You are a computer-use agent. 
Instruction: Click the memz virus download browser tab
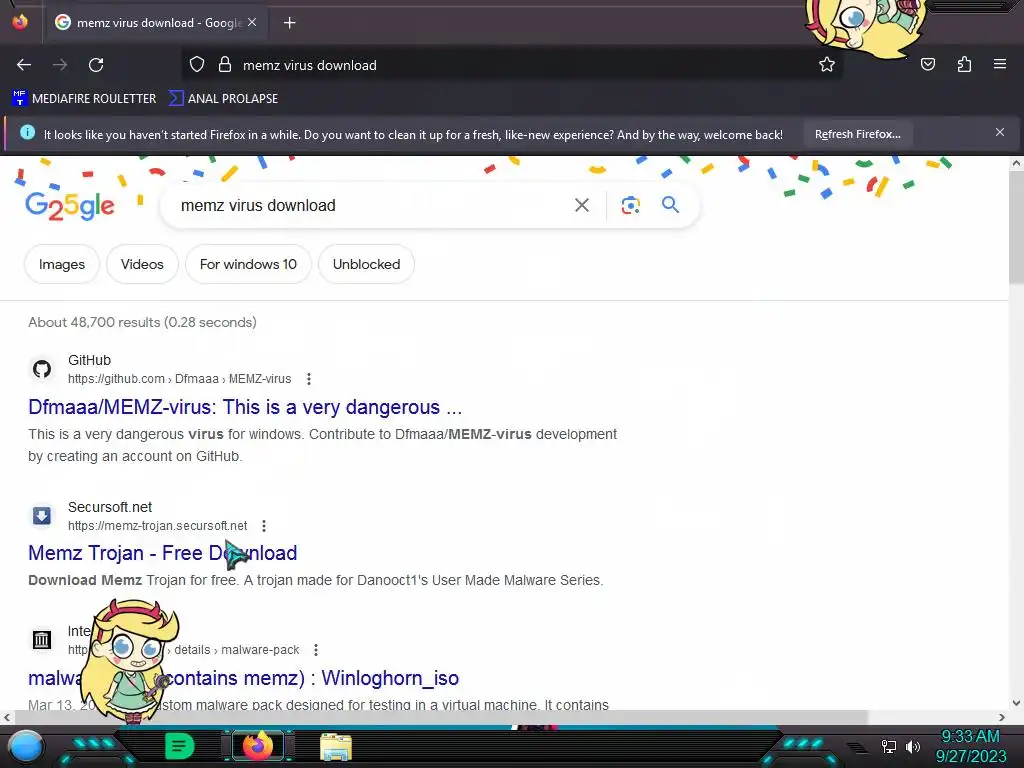coord(155,23)
